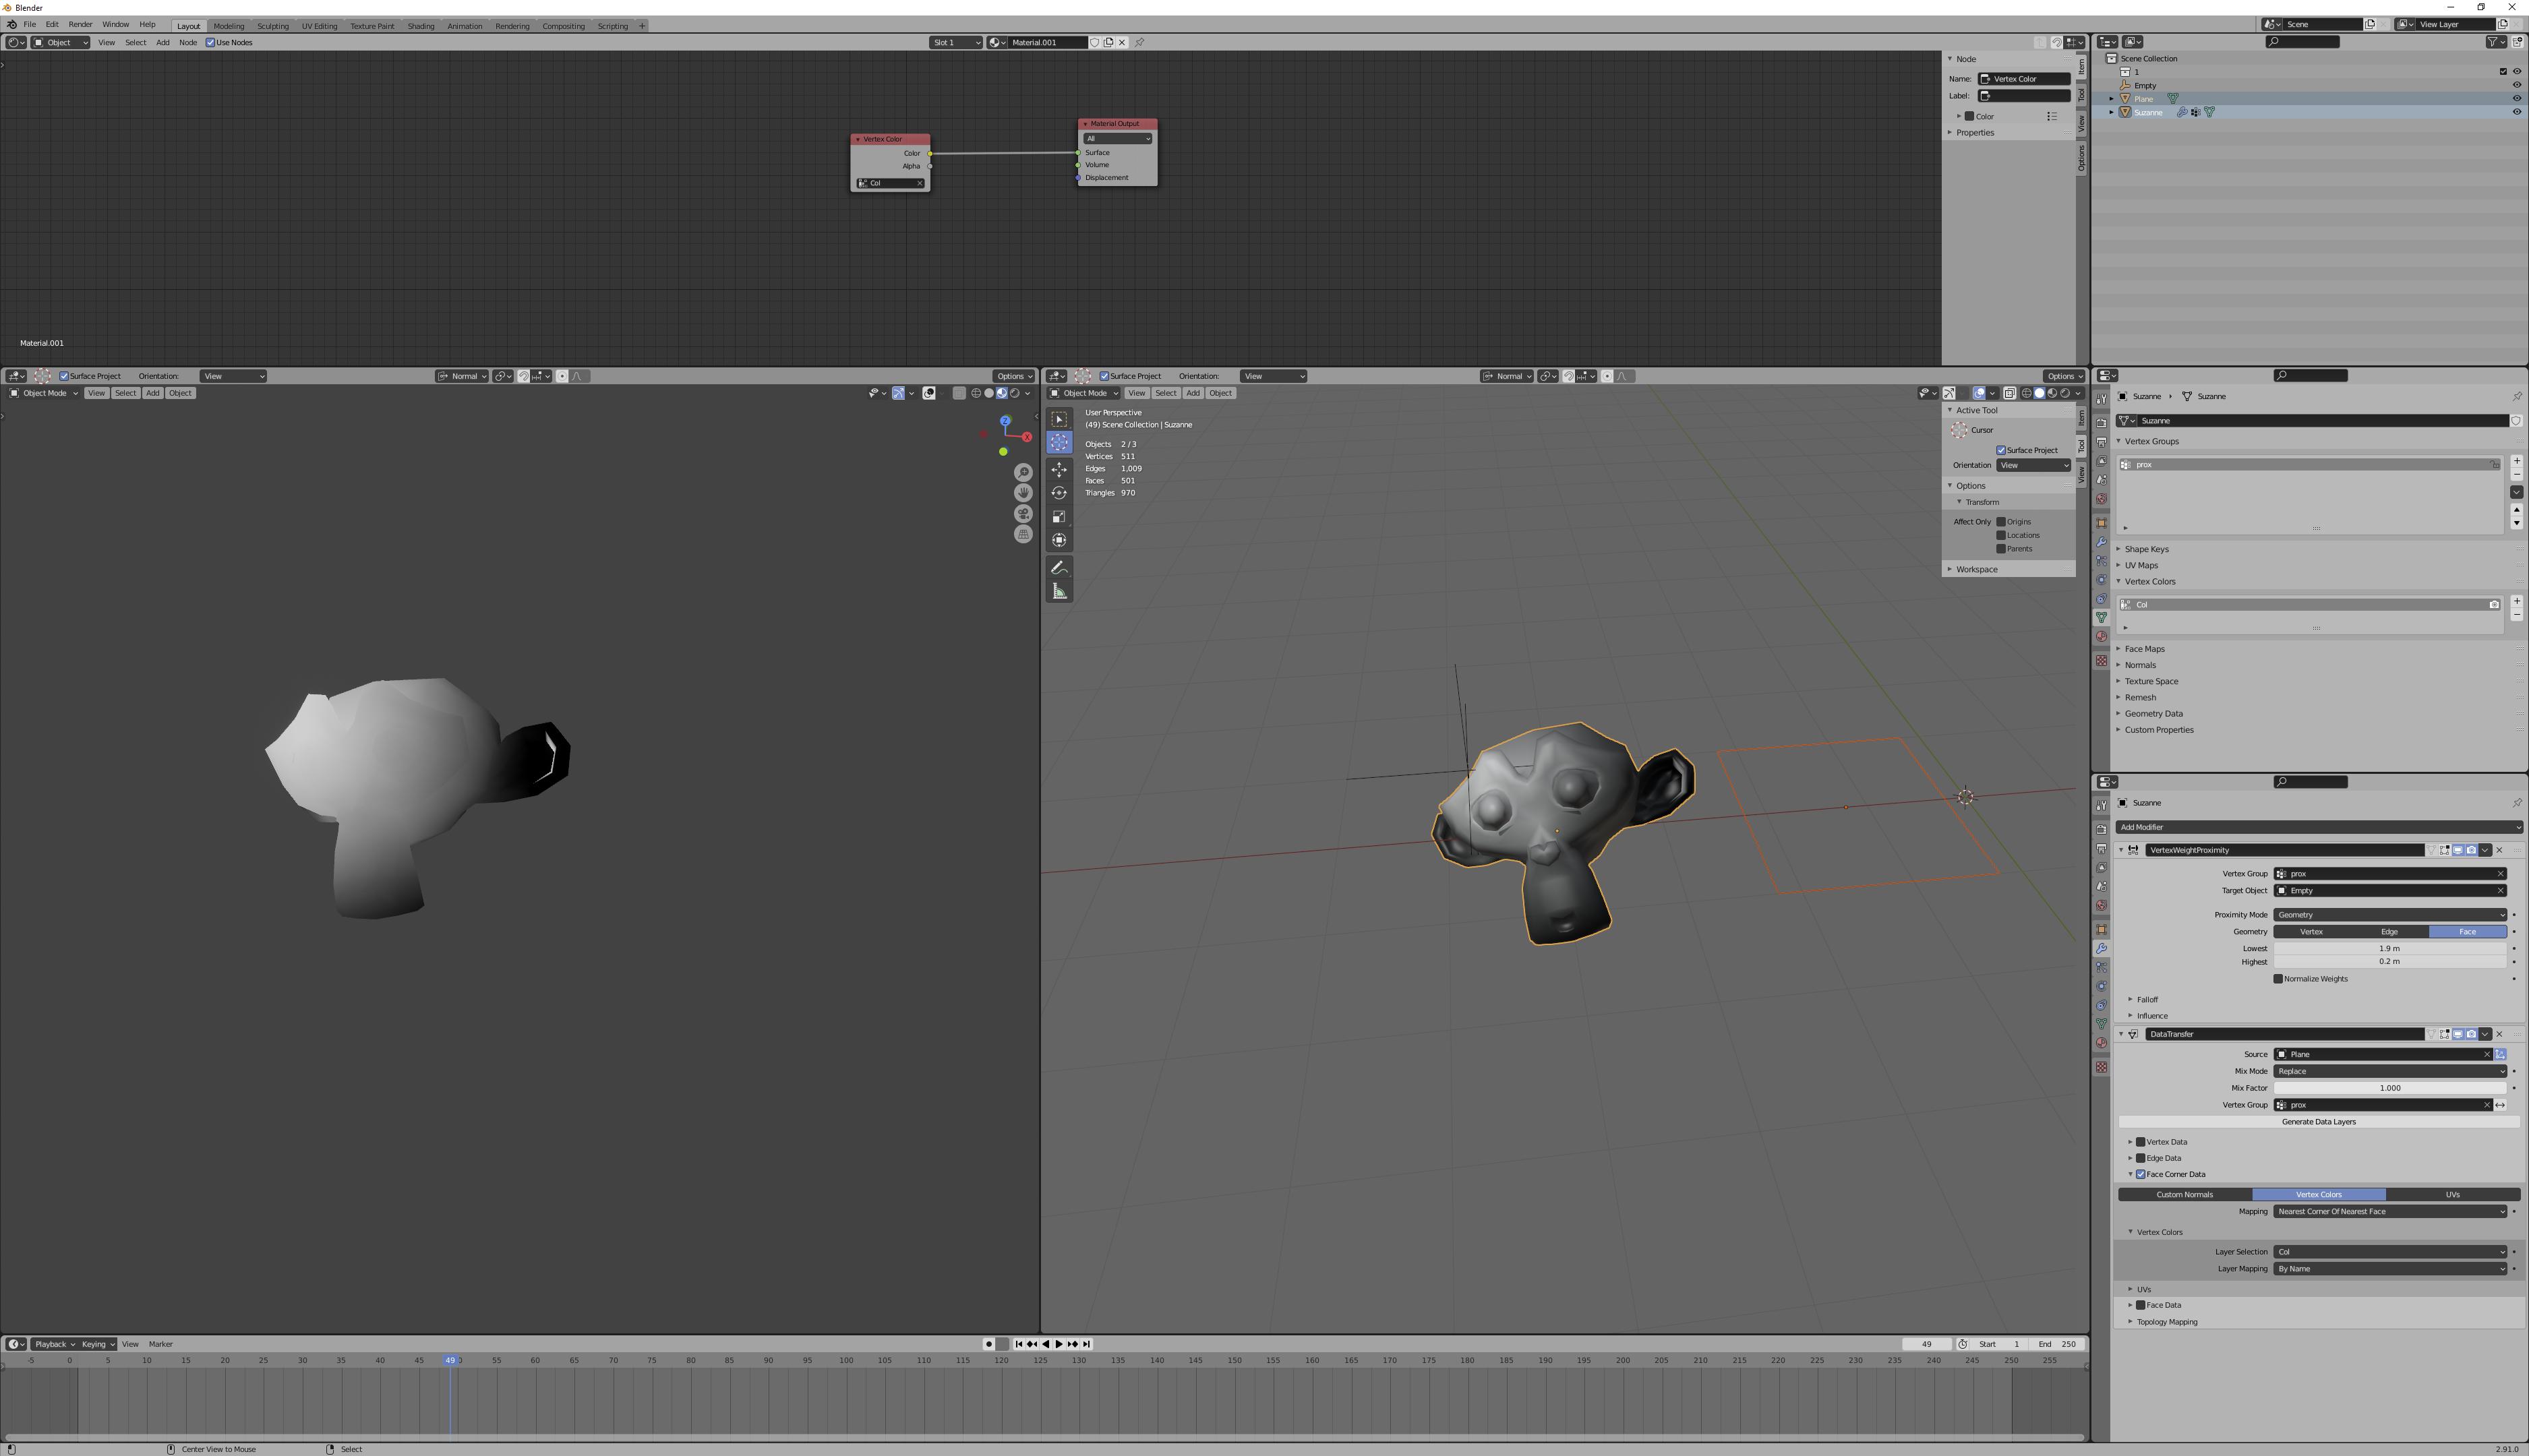Click the pan hand gizmo in left viewport
Screen dimensions: 2529x1456
point(1023,493)
